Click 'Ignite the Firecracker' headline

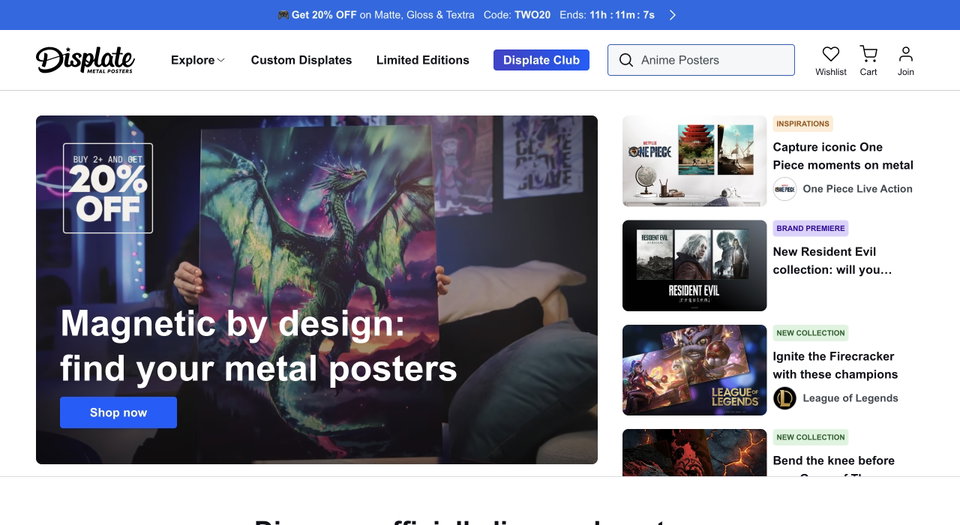coord(835,365)
